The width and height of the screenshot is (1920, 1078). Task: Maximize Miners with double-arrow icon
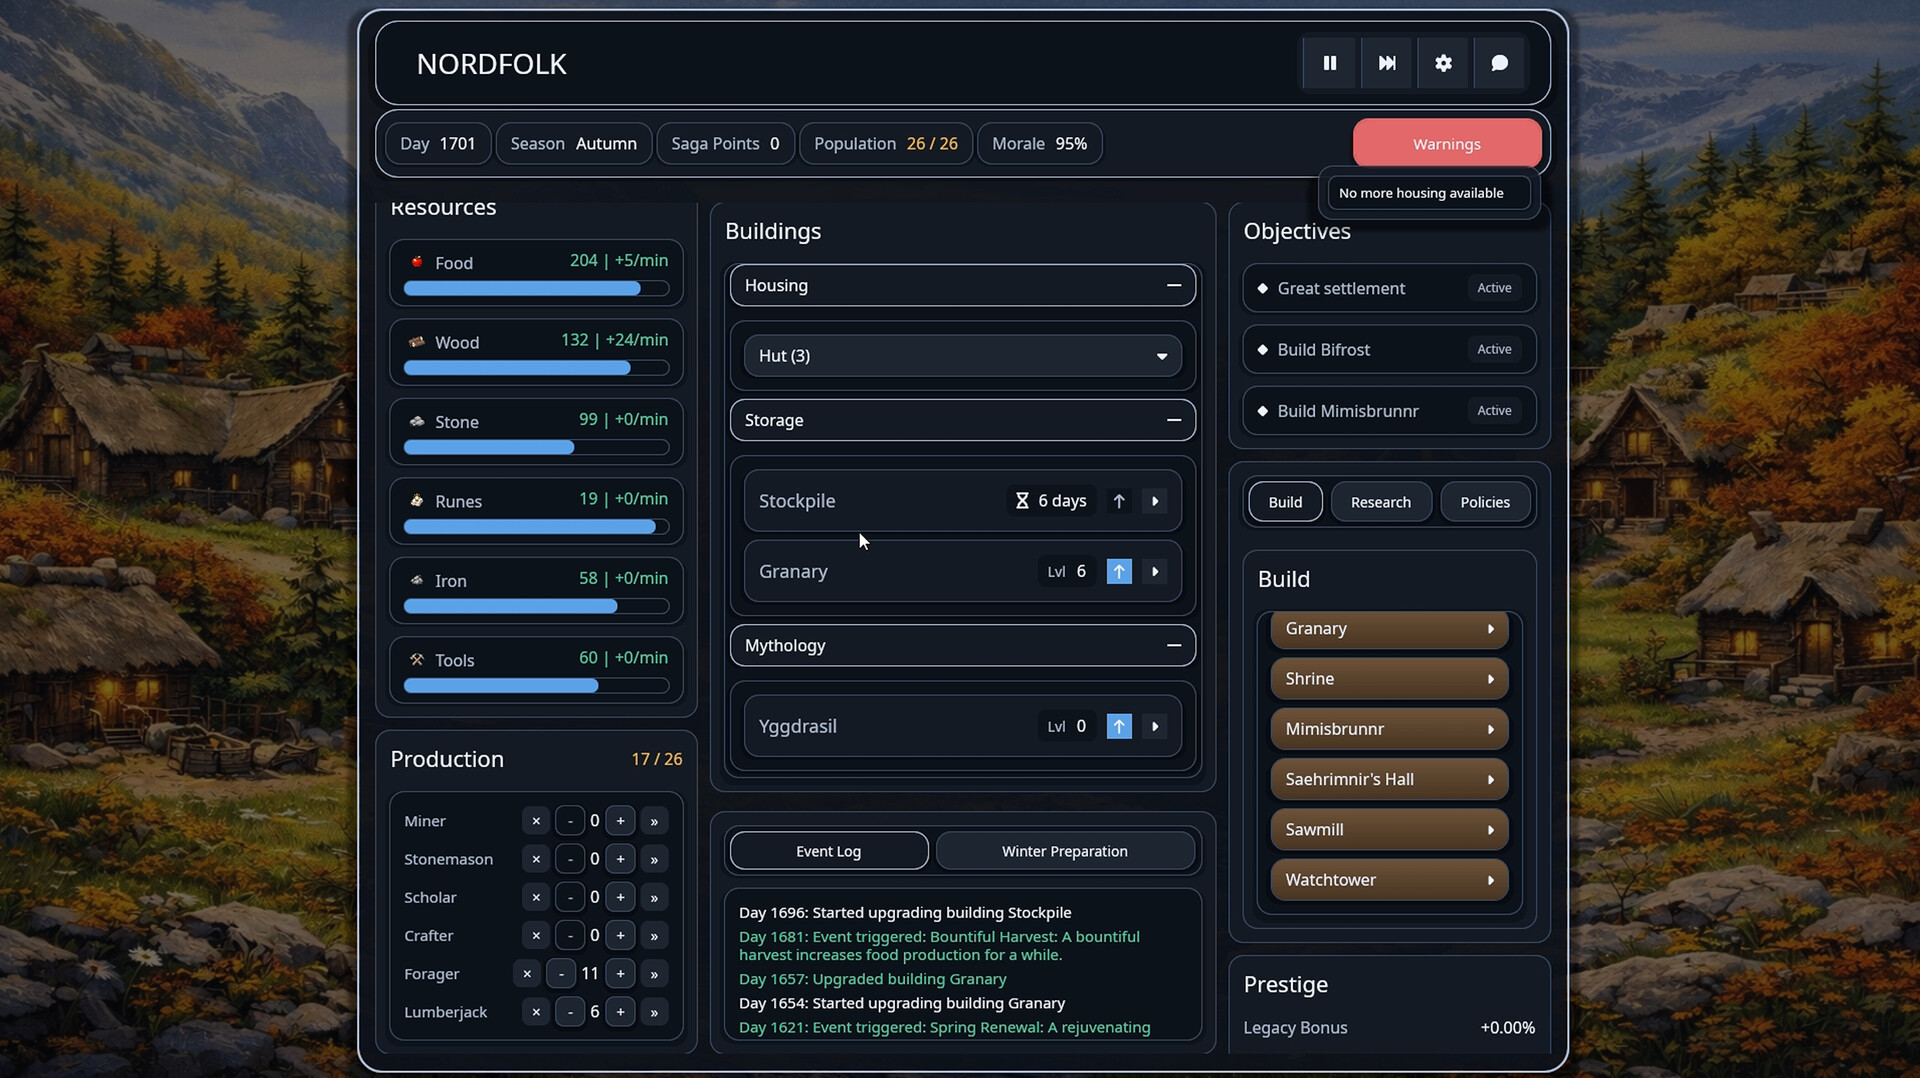click(654, 821)
